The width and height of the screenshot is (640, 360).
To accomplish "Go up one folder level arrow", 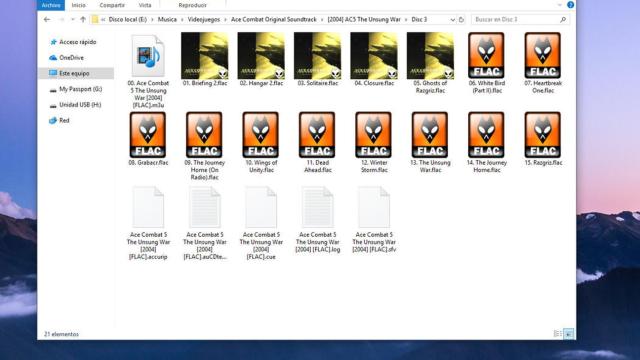I will point(83,19).
